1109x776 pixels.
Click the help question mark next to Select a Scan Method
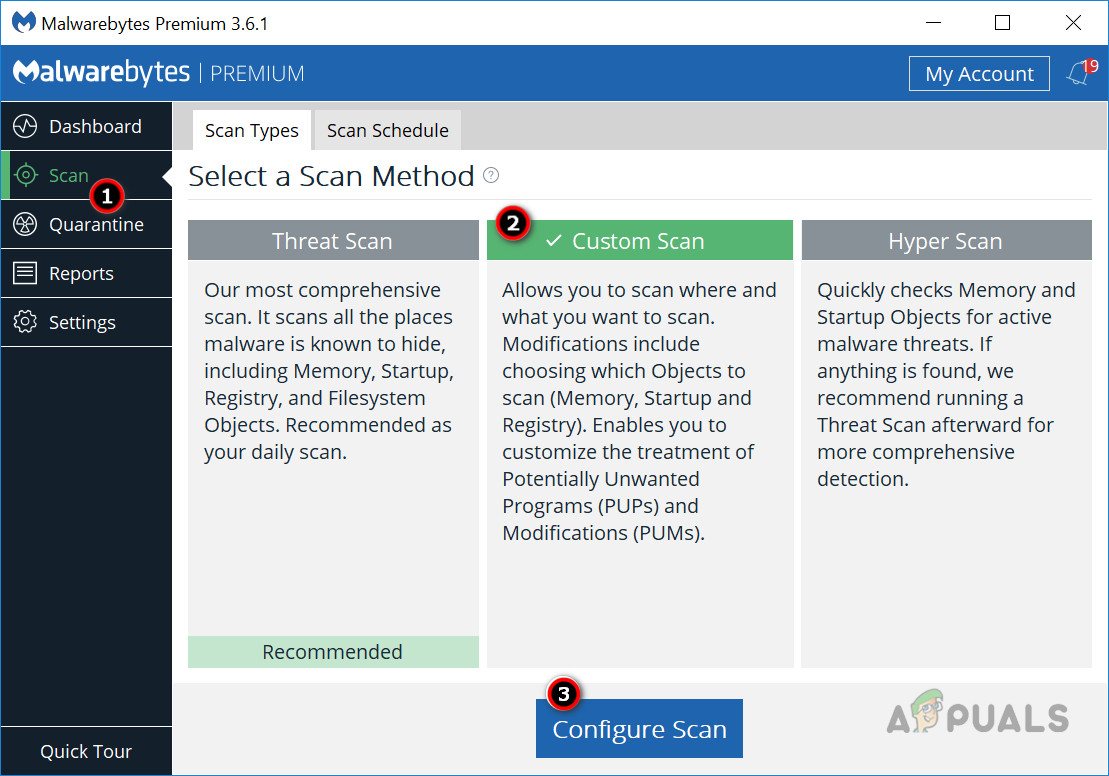[490, 176]
